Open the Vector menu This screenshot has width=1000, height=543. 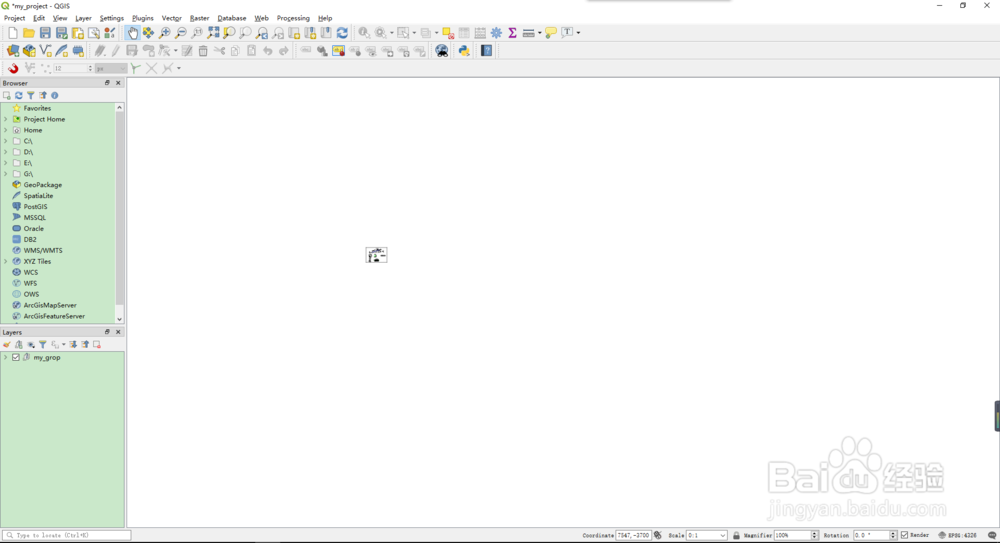point(172,18)
